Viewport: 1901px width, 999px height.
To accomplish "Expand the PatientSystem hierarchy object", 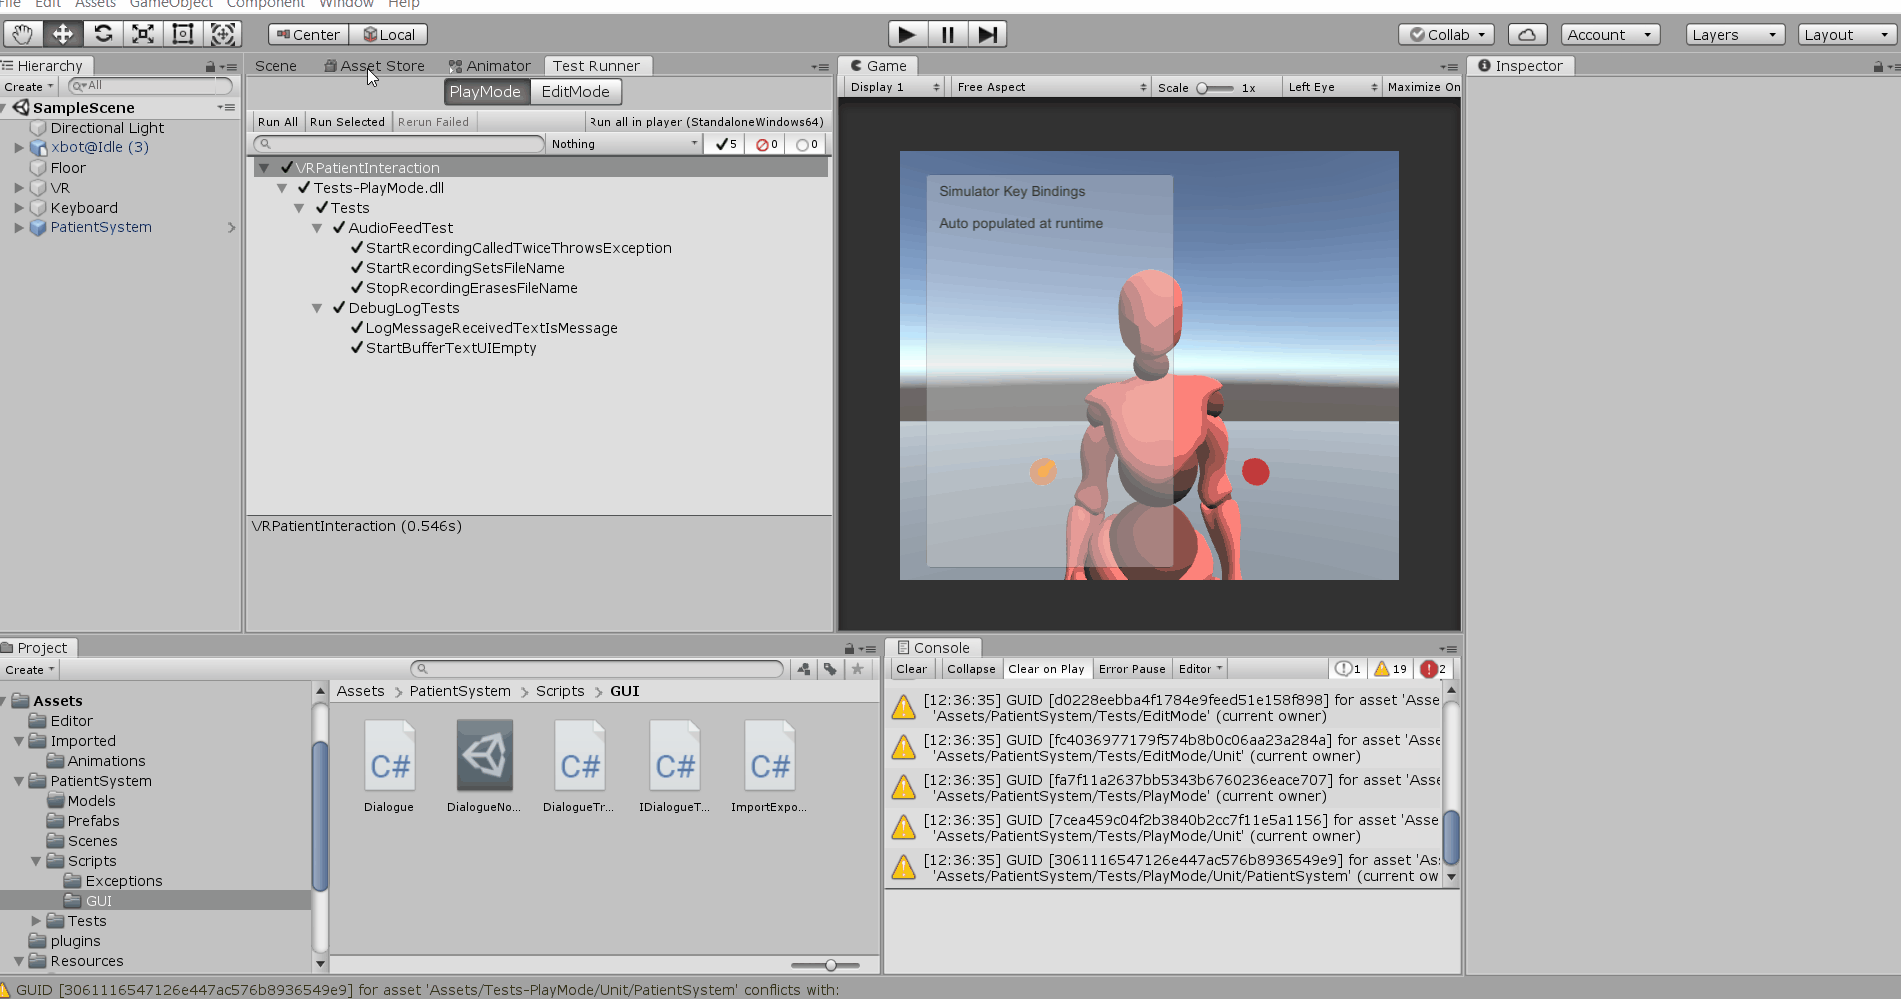I will 18,227.
